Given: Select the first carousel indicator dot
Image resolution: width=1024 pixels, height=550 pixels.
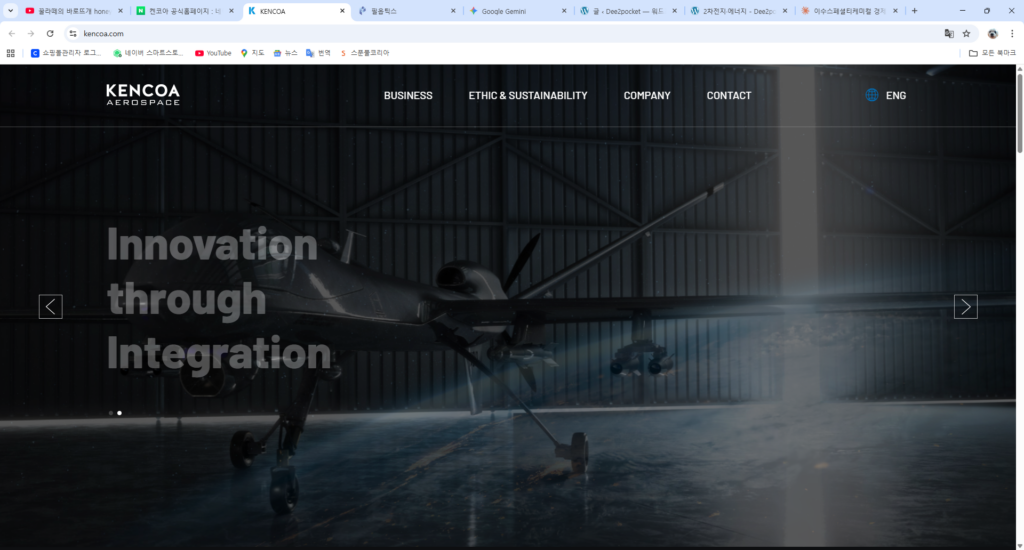Looking at the screenshot, I should [x=110, y=412].
